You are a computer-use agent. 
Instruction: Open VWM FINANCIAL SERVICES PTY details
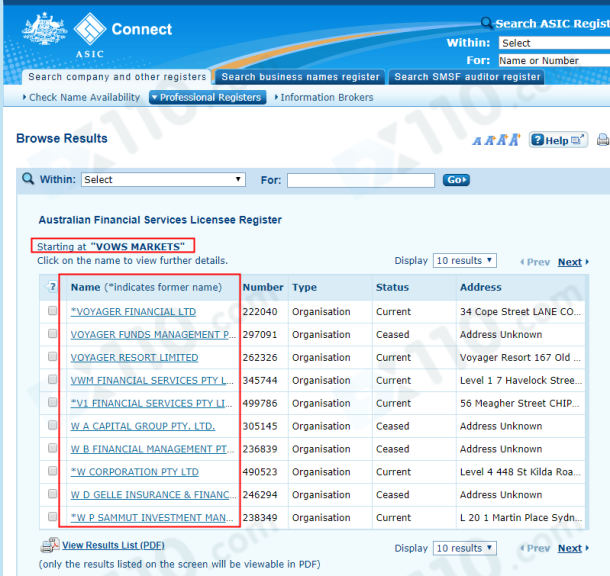coord(152,381)
